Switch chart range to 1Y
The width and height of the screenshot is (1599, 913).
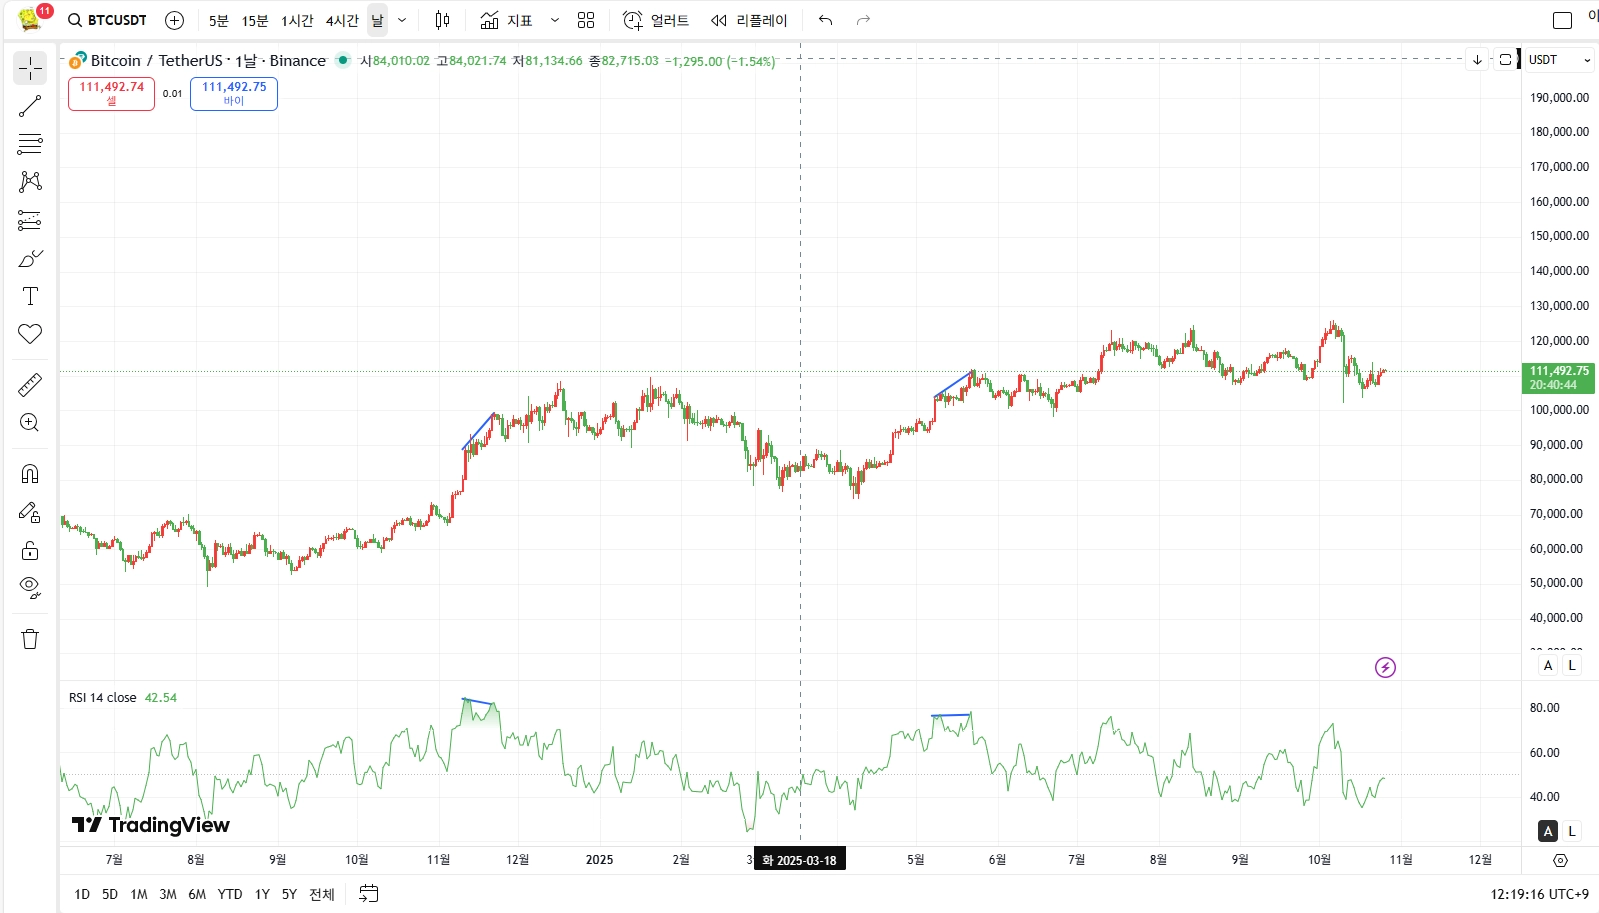pyautogui.click(x=262, y=894)
